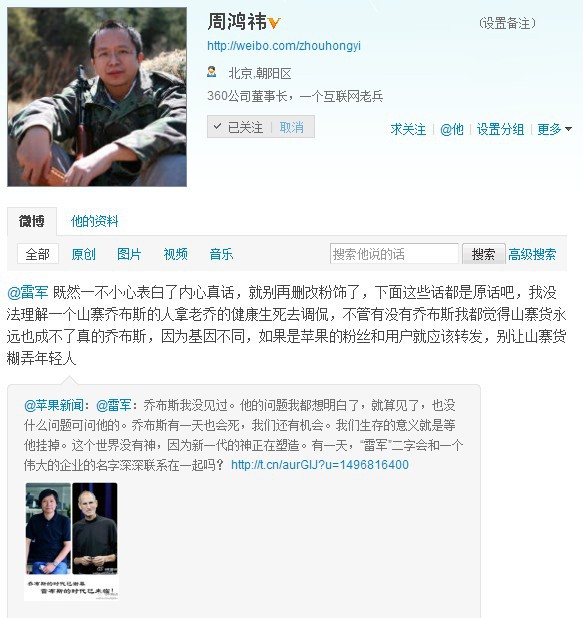The height and width of the screenshot is (618, 583).
Task: Click 取消 to unfollow the user
Action: click(291, 127)
